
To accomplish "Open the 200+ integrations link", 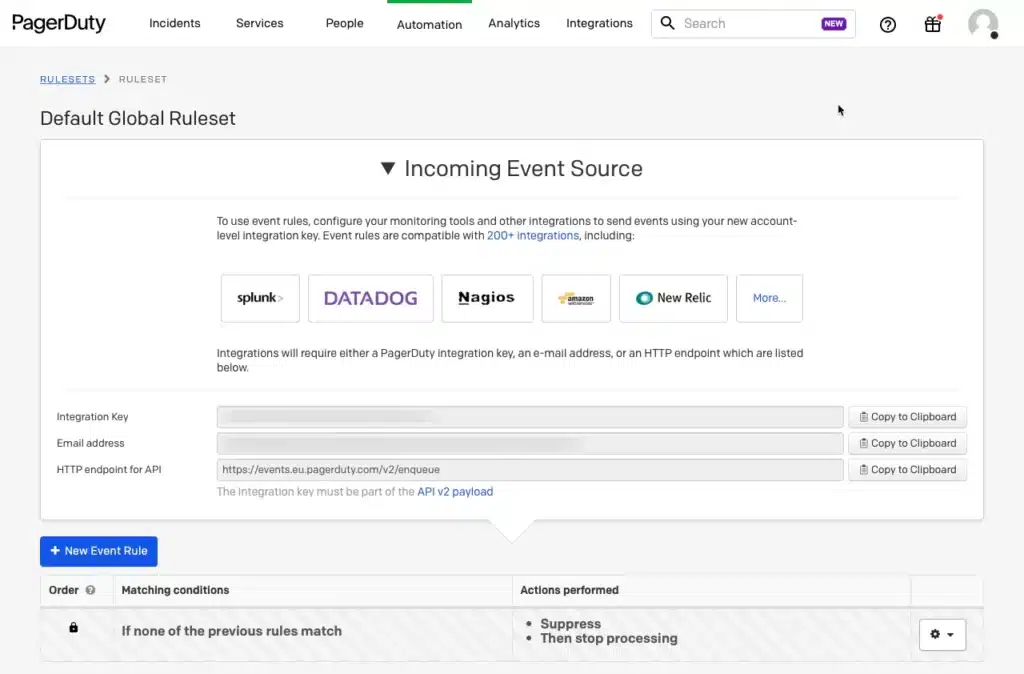I will 533,235.
